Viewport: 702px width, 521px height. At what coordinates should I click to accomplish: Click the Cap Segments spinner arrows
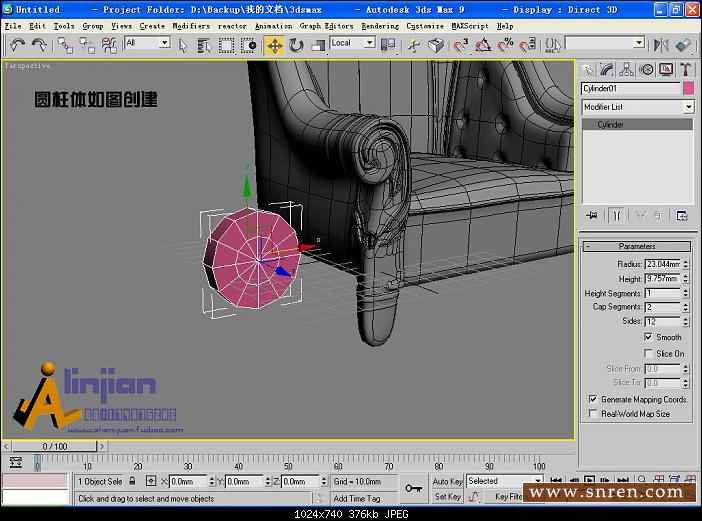point(685,307)
